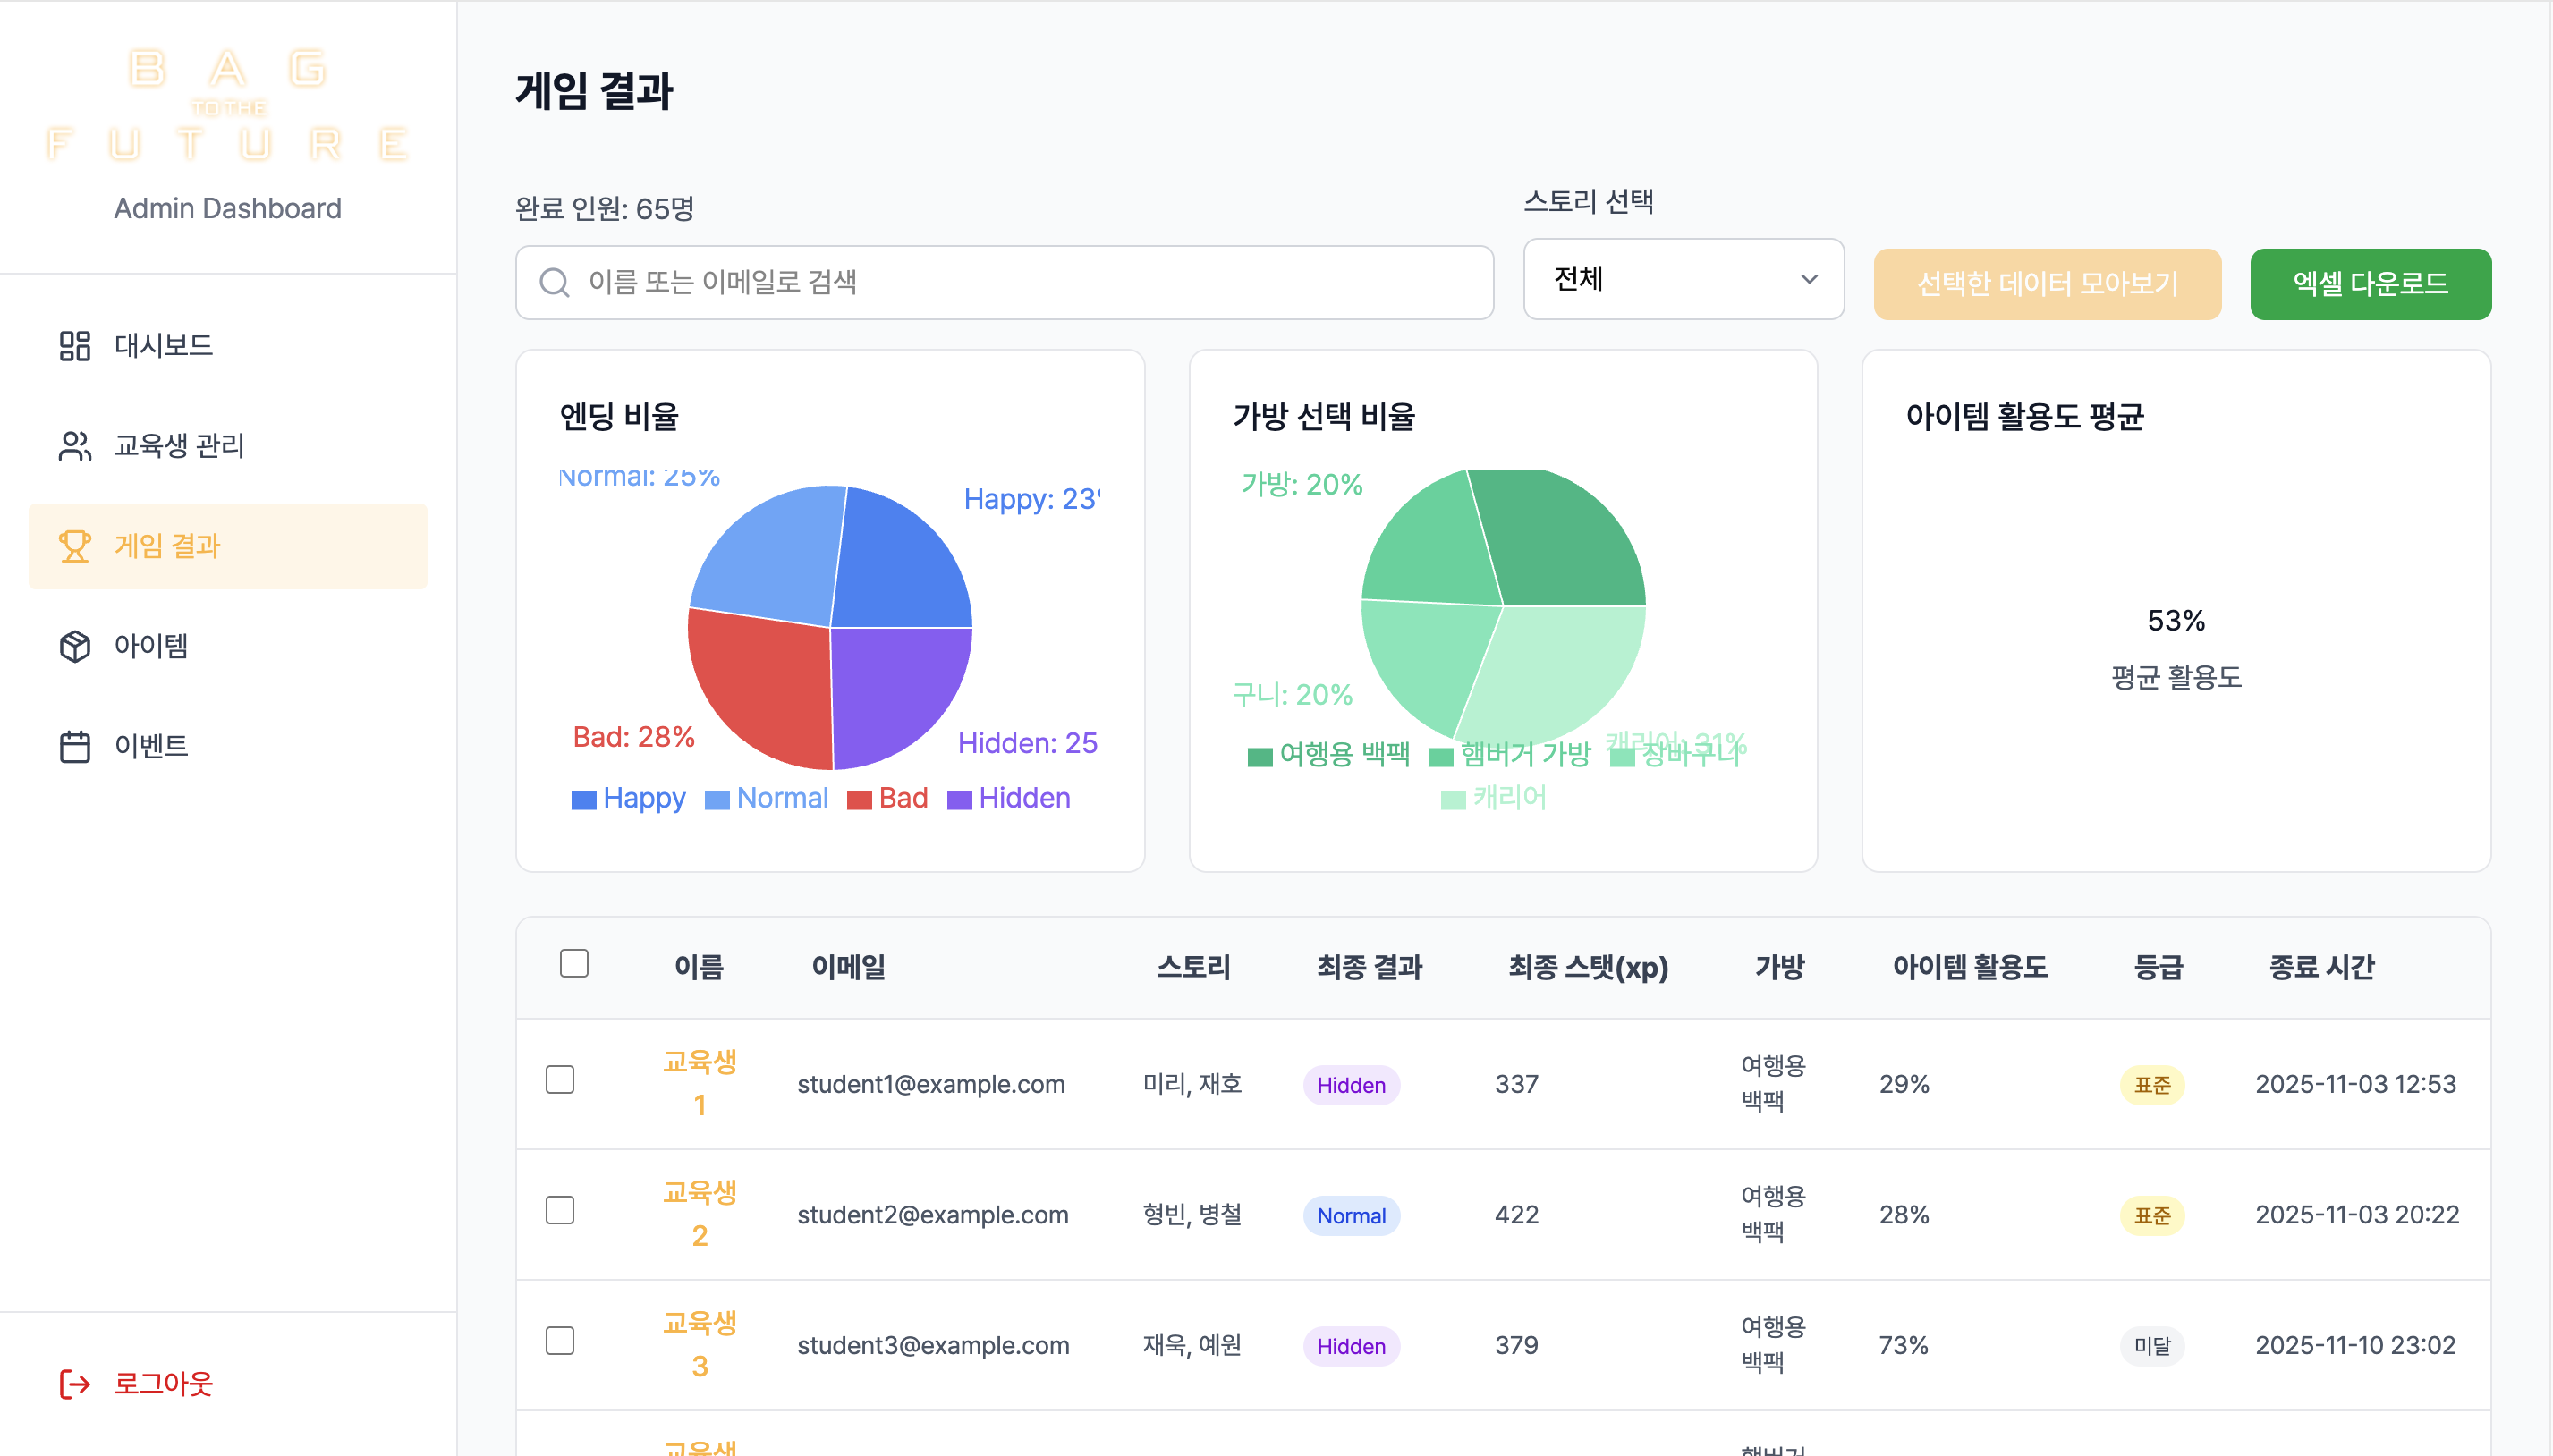Screen dimensions: 2553x1456
Task: Check the box for student1@example.com row
Action: pyautogui.click(x=560, y=1080)
